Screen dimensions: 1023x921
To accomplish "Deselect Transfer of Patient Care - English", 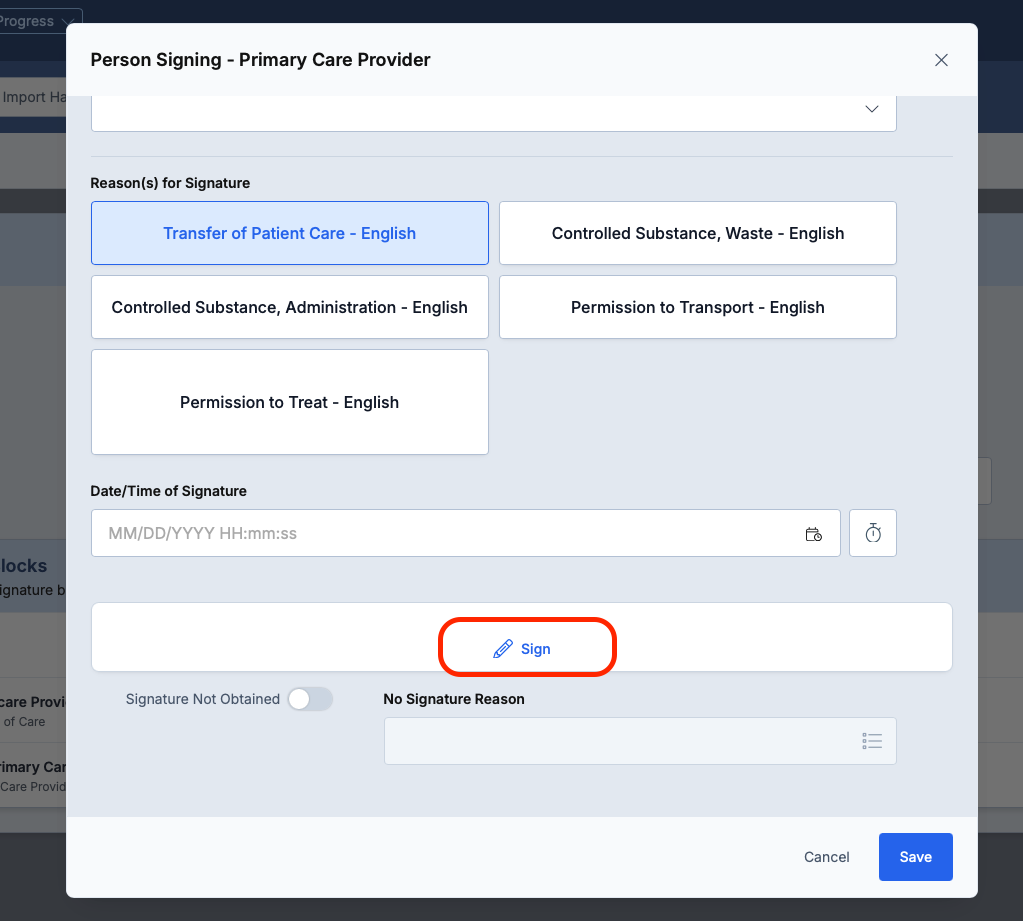I will coord(289,233).
